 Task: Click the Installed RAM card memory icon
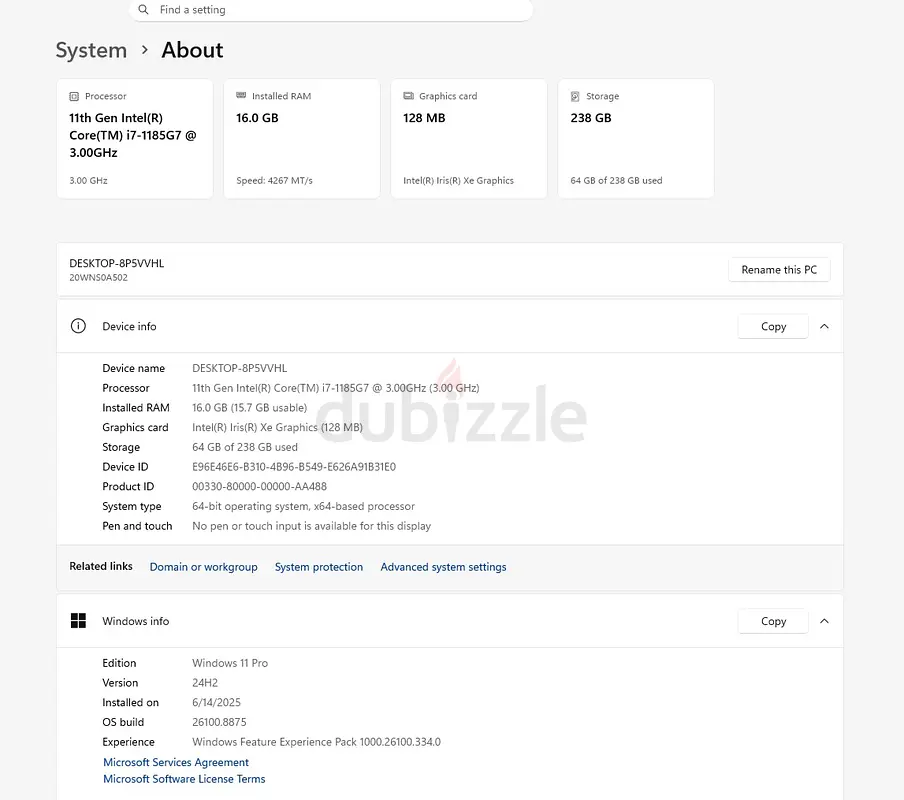pos(241,96)
